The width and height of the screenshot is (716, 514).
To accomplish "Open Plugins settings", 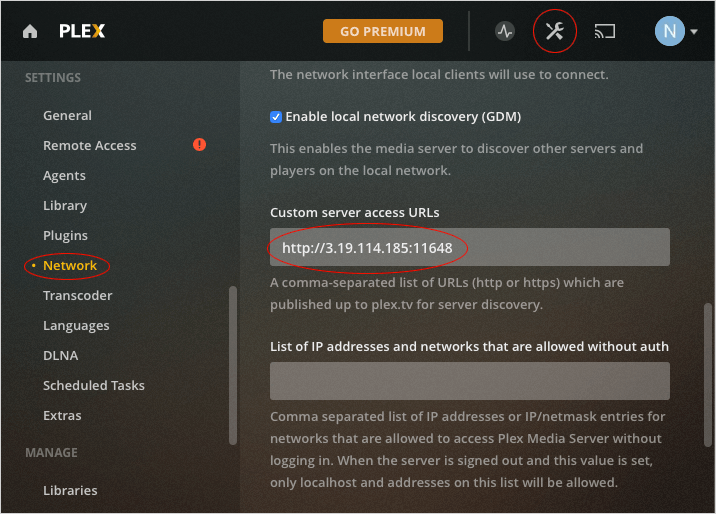I will pyautogui.click(x=65, y=236).
